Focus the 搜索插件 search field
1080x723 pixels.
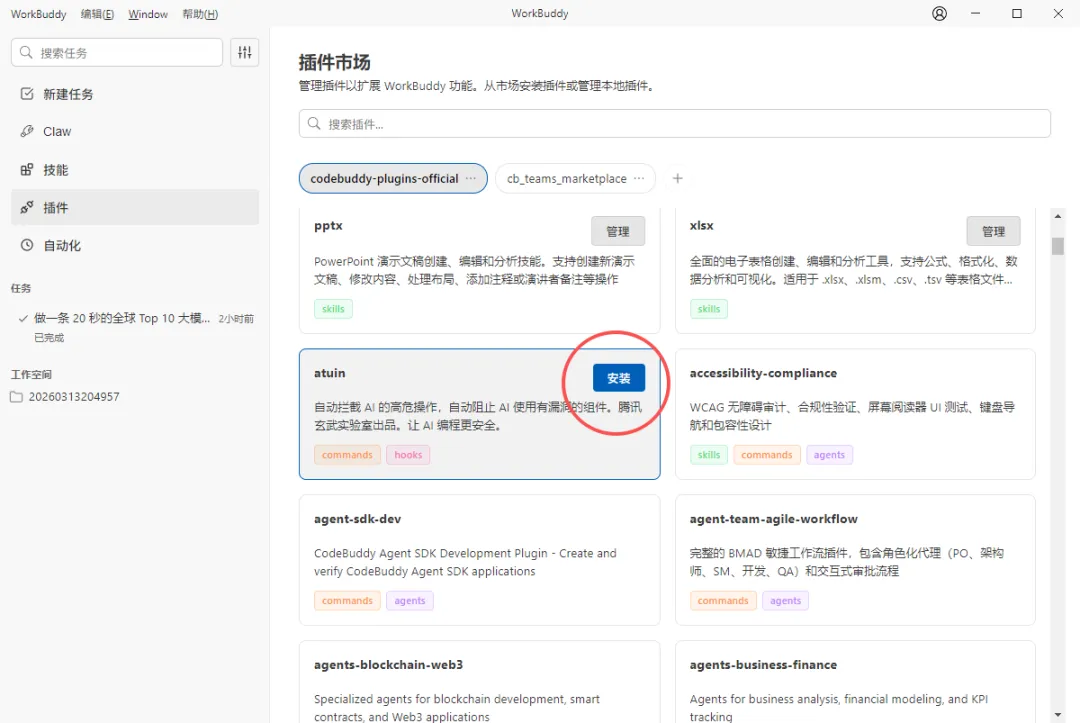point(674,124)
